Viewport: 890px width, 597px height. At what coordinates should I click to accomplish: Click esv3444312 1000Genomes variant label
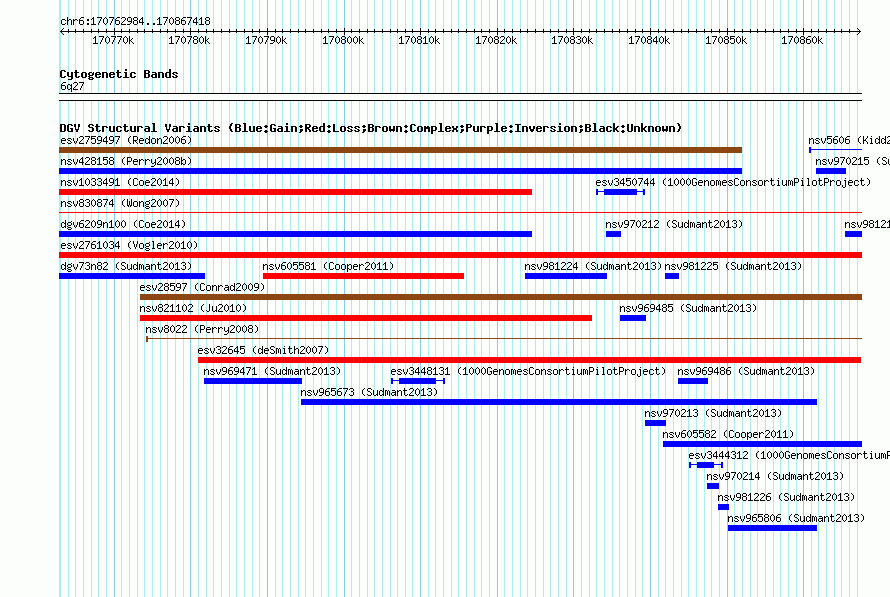(x=789, y=455)
